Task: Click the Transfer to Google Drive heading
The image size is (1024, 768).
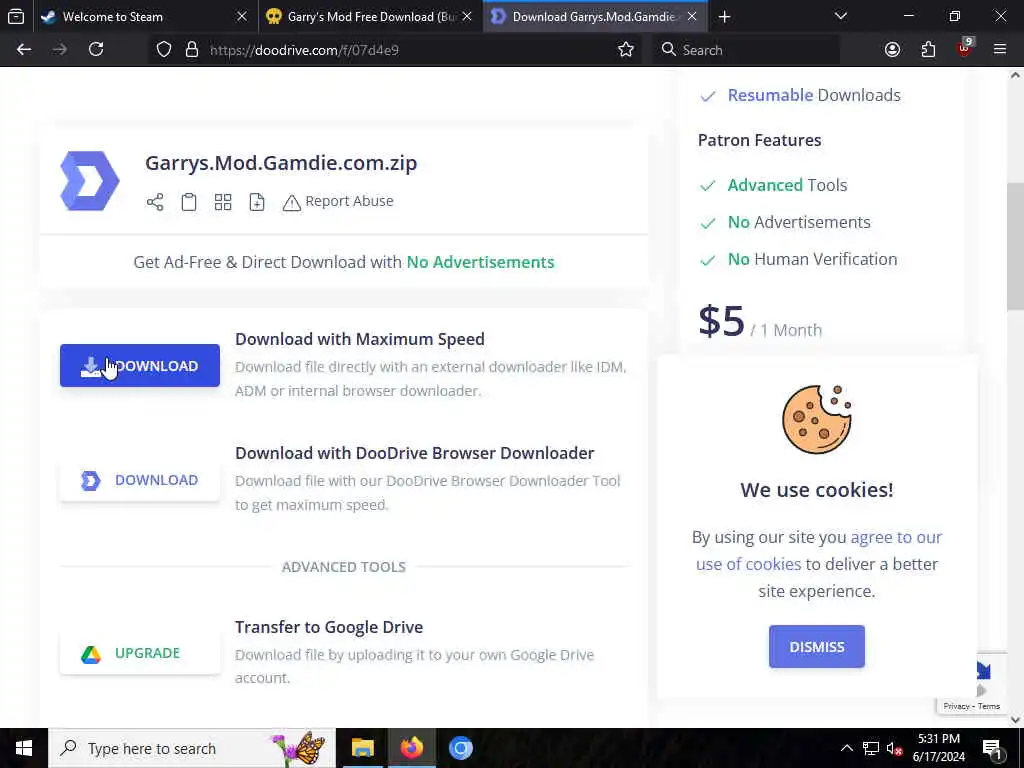Action: pos(329,627)
